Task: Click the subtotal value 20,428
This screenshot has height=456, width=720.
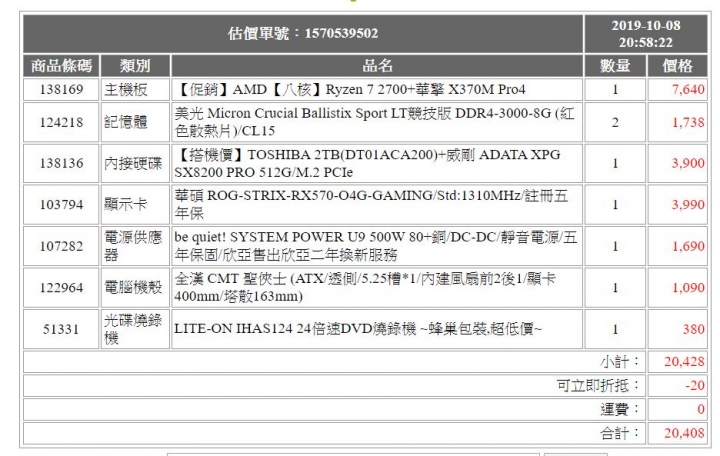Action: [x=684, y=362]
